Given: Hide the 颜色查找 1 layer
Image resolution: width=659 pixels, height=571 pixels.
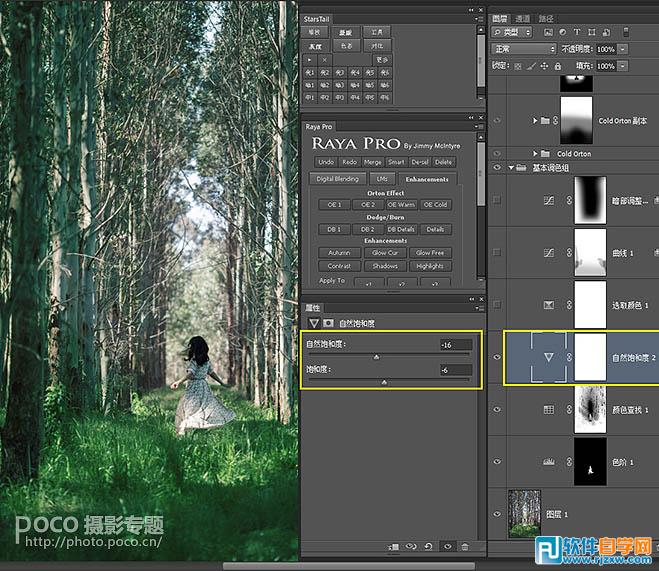Looking at the screenshot, I should pos(497,410).
